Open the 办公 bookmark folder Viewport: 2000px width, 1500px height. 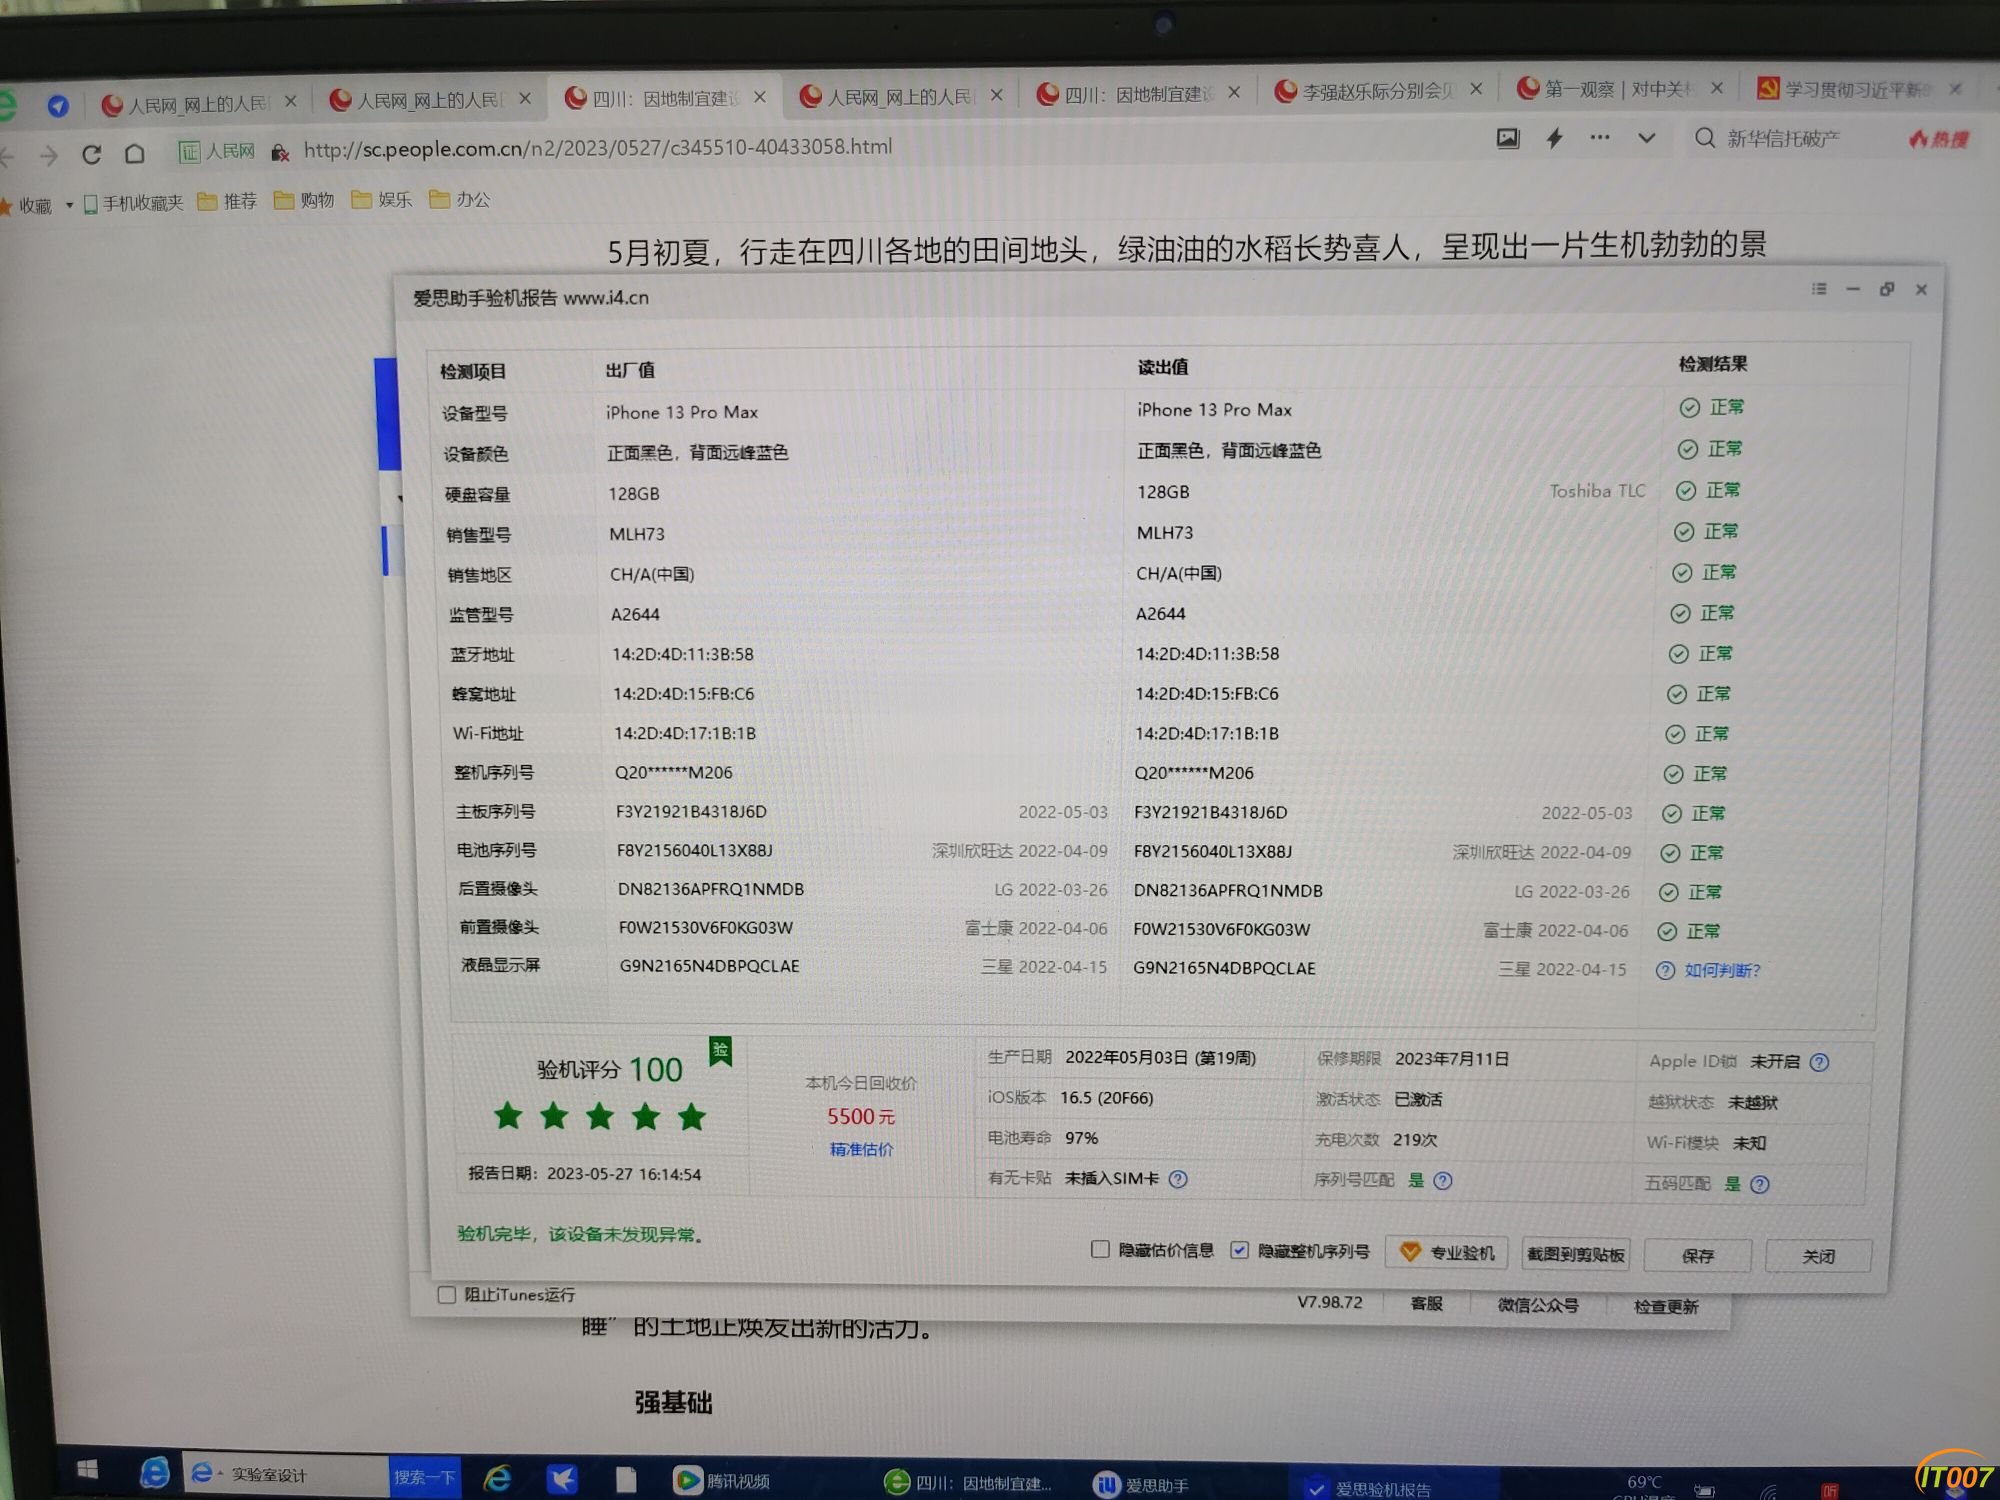tap(459, 199)
